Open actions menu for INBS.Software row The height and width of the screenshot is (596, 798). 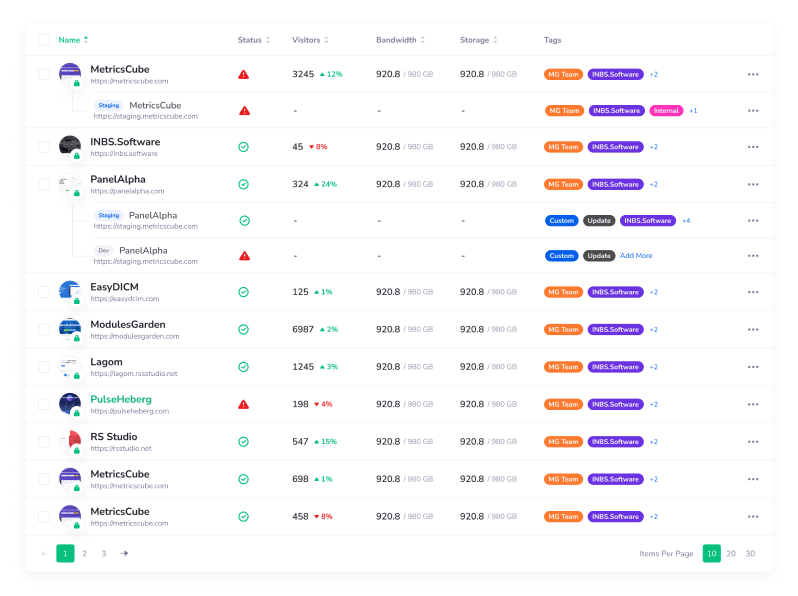point(753,147)
